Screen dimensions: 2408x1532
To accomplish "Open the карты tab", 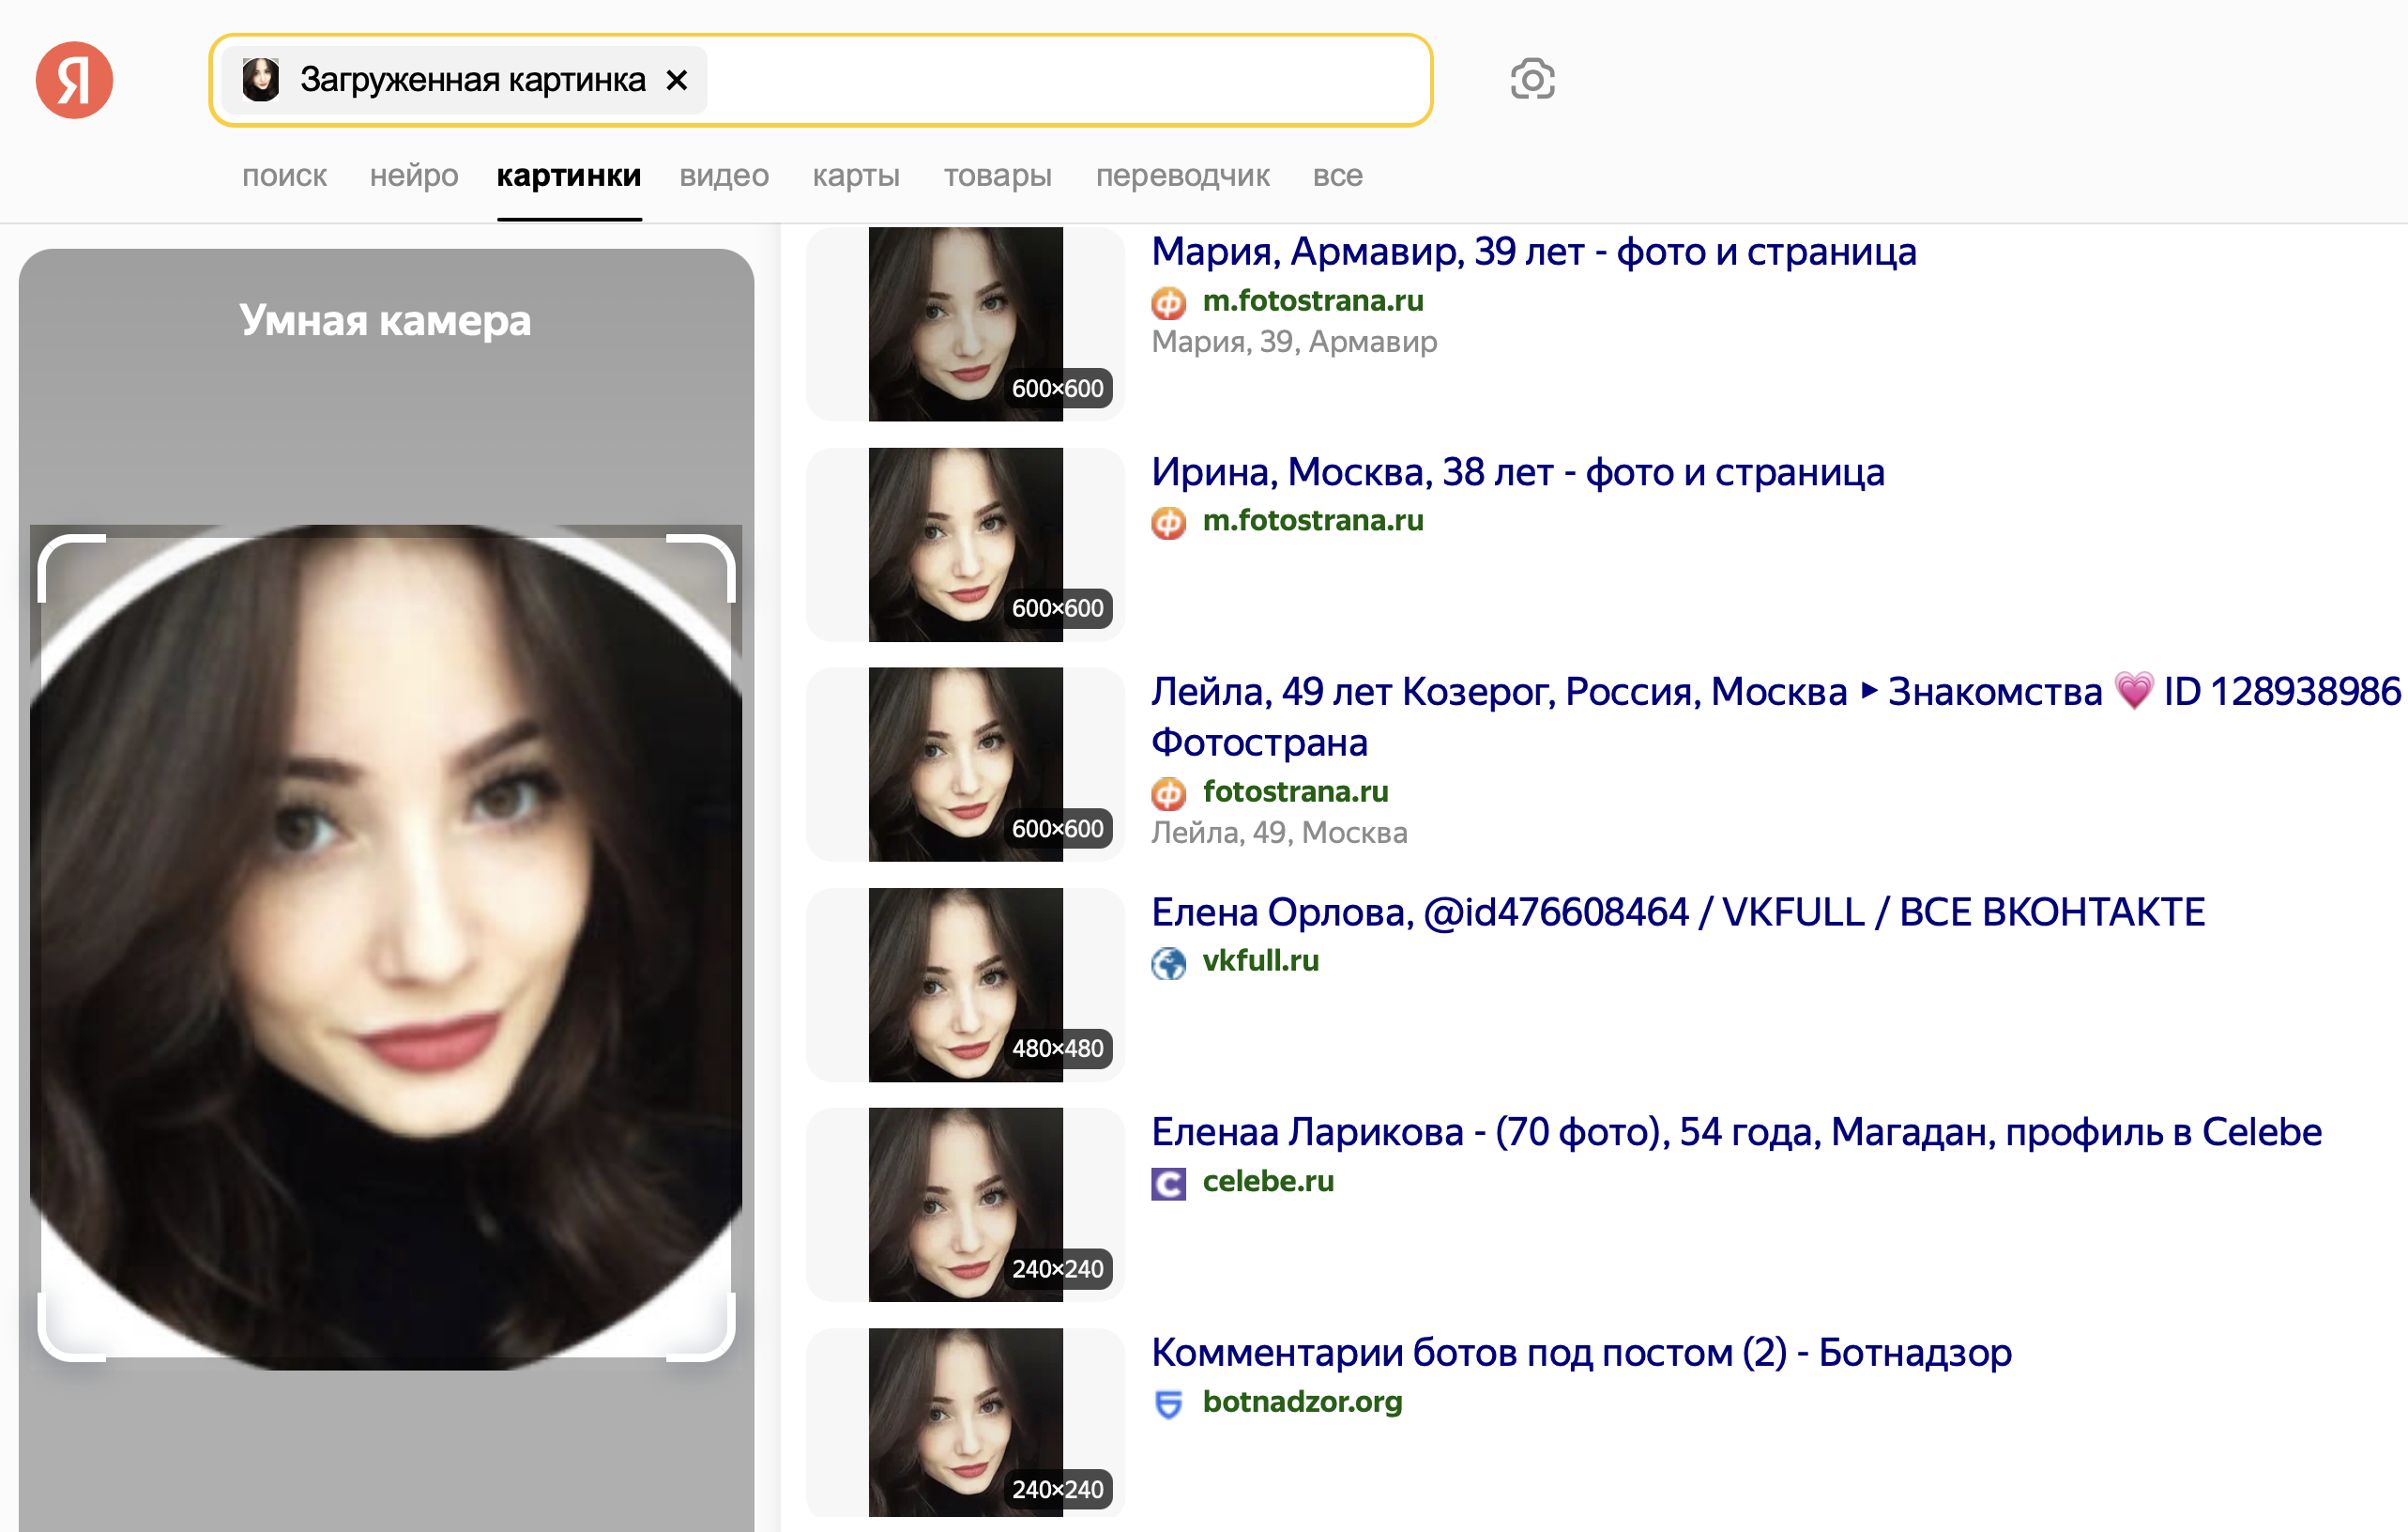I will (856, 176).
